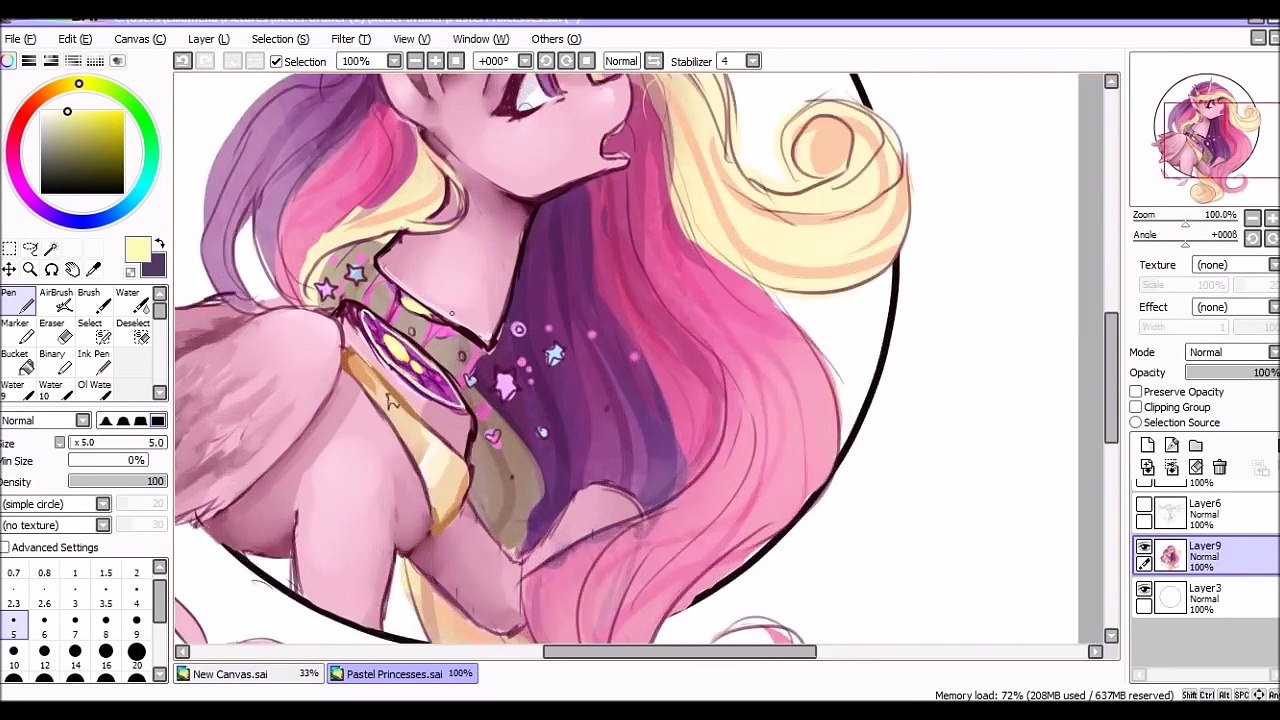Open the Canvas menu

[x=140, y=39]
